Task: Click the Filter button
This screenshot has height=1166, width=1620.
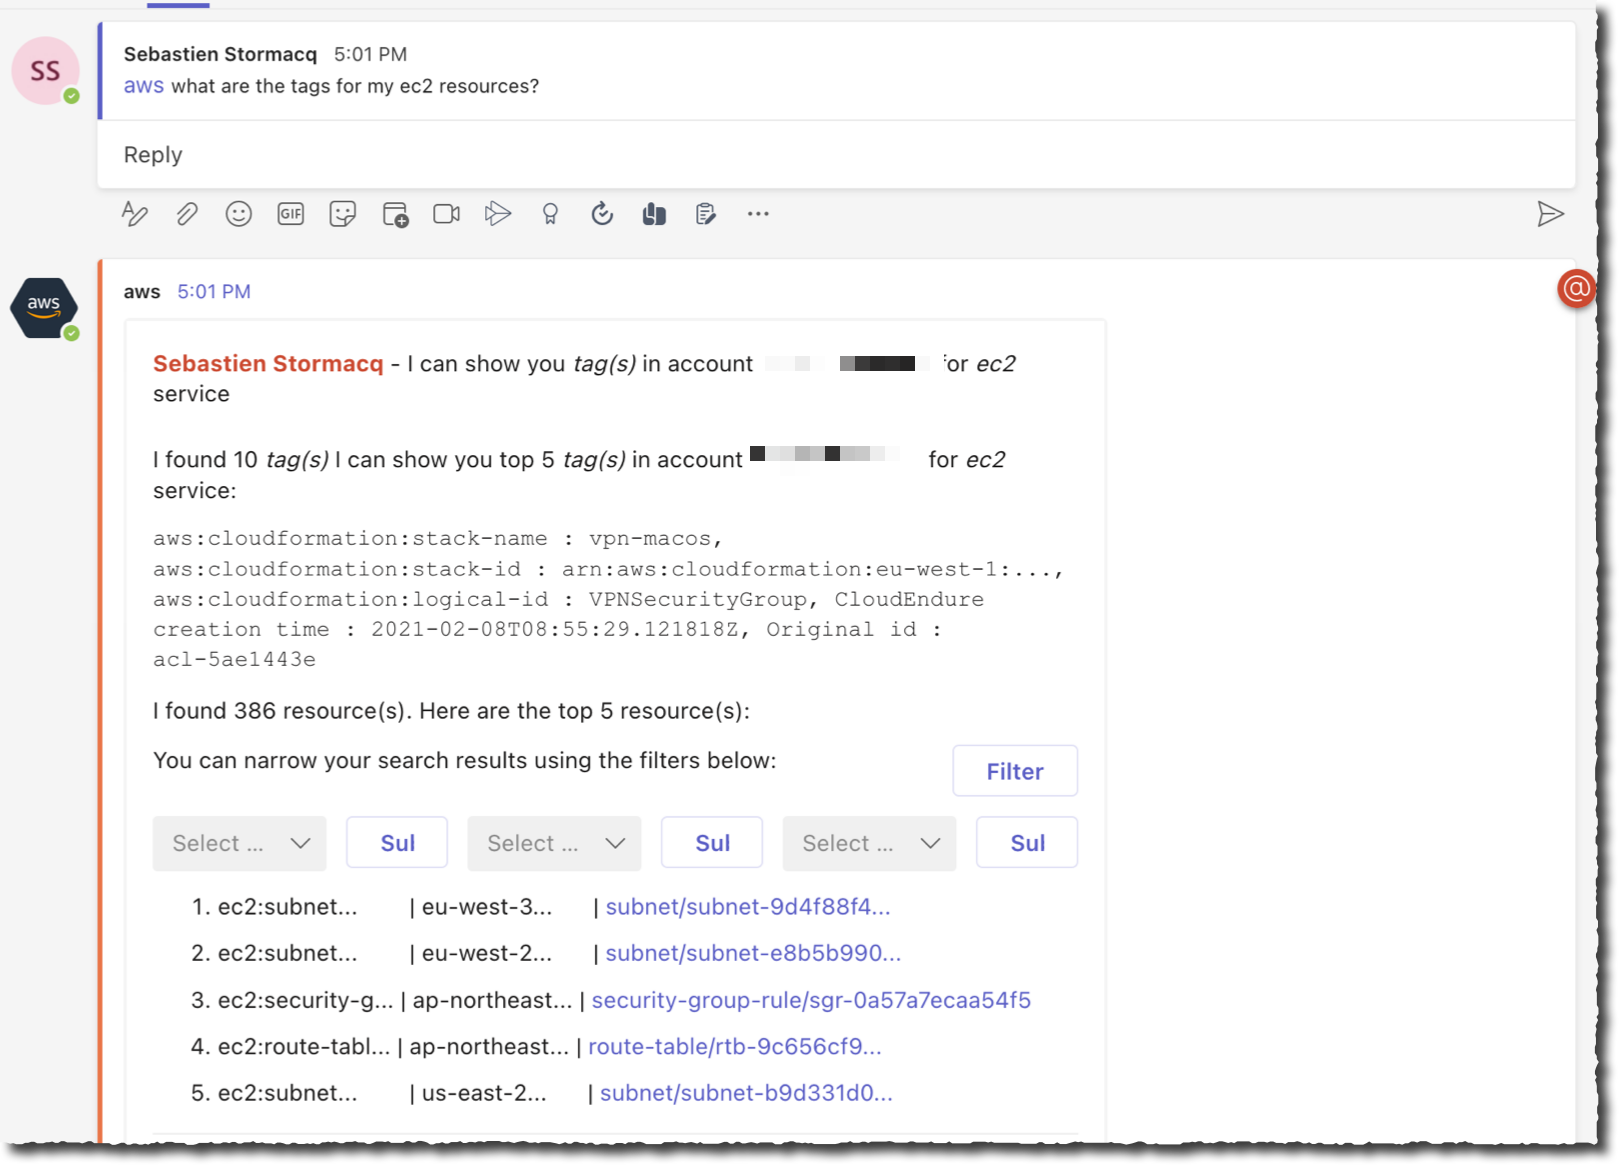Action: pos(1014,770)
